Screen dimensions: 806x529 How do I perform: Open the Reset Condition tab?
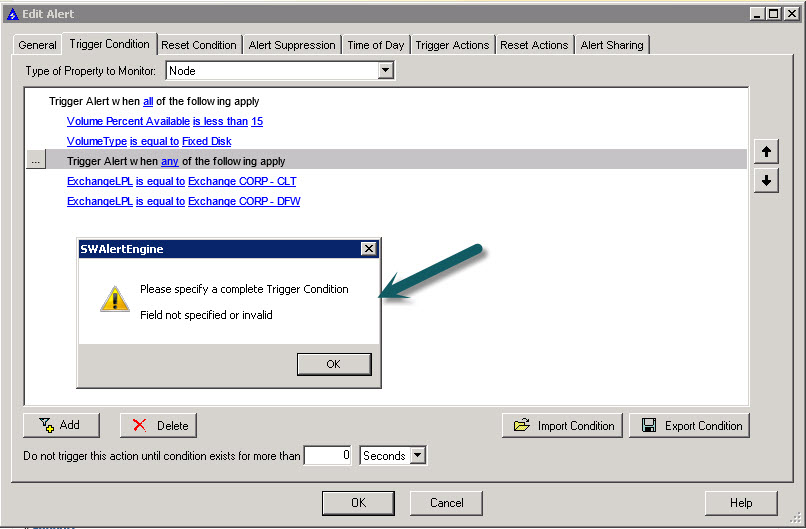(199, 45)
